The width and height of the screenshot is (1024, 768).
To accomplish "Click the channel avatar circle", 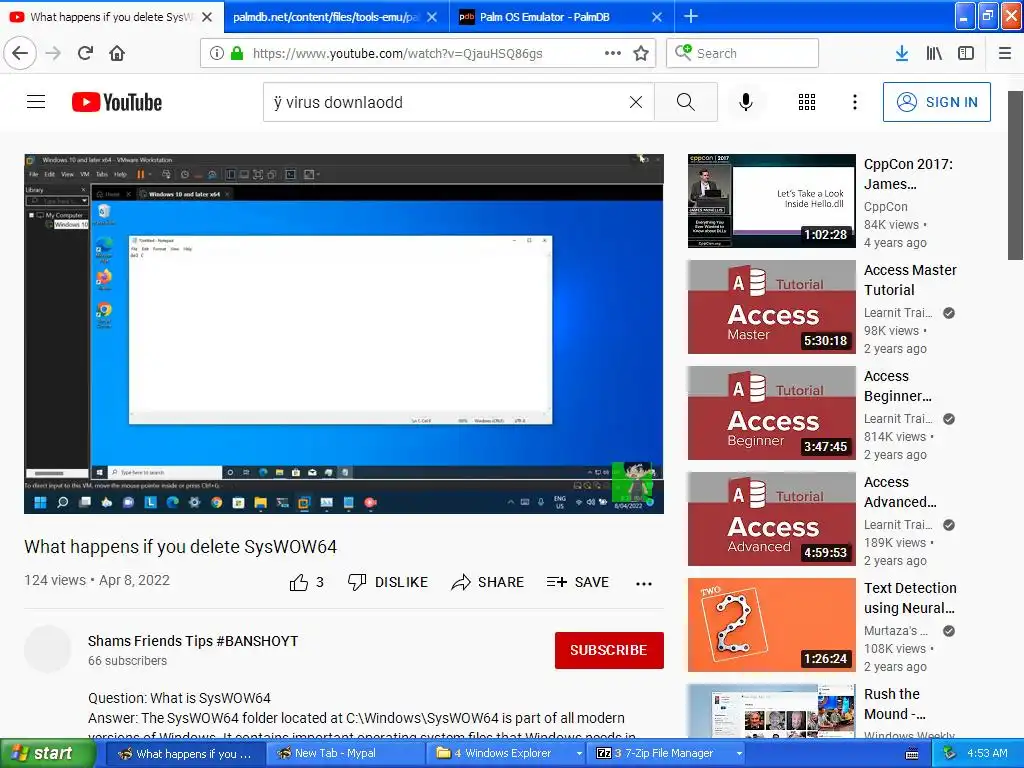I will click(x=48, y=649).
